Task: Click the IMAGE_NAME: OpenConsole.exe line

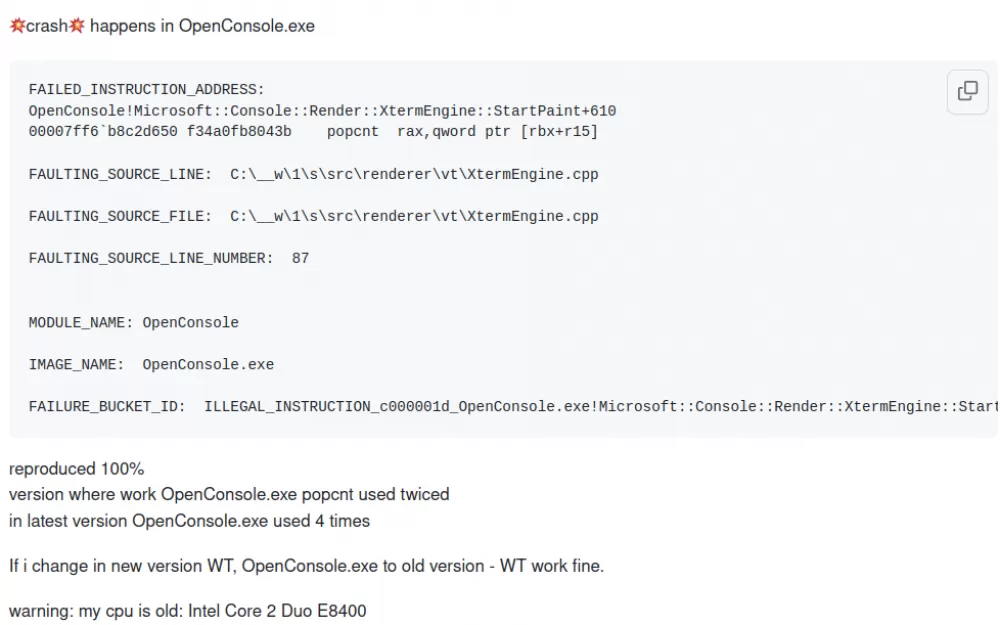Action: pyautogui.click(x=151, y=365)
